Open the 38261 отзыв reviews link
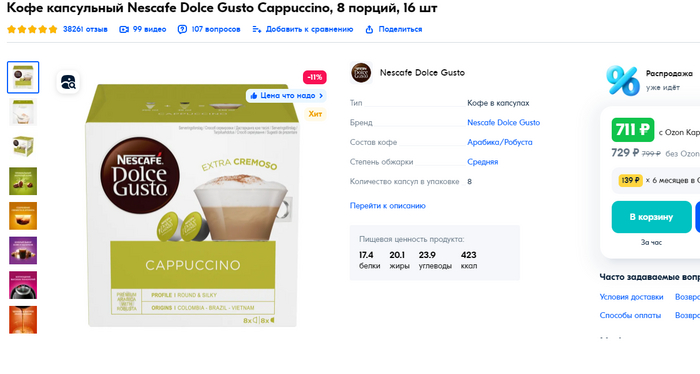700x374 pixels. pos(85,29)
